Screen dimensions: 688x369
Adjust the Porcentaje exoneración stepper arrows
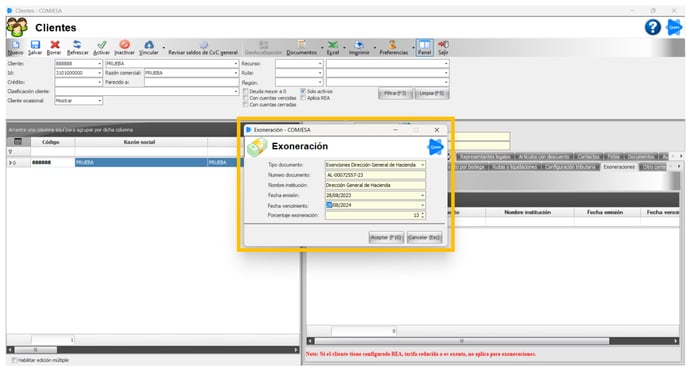(x=423, y=215)
